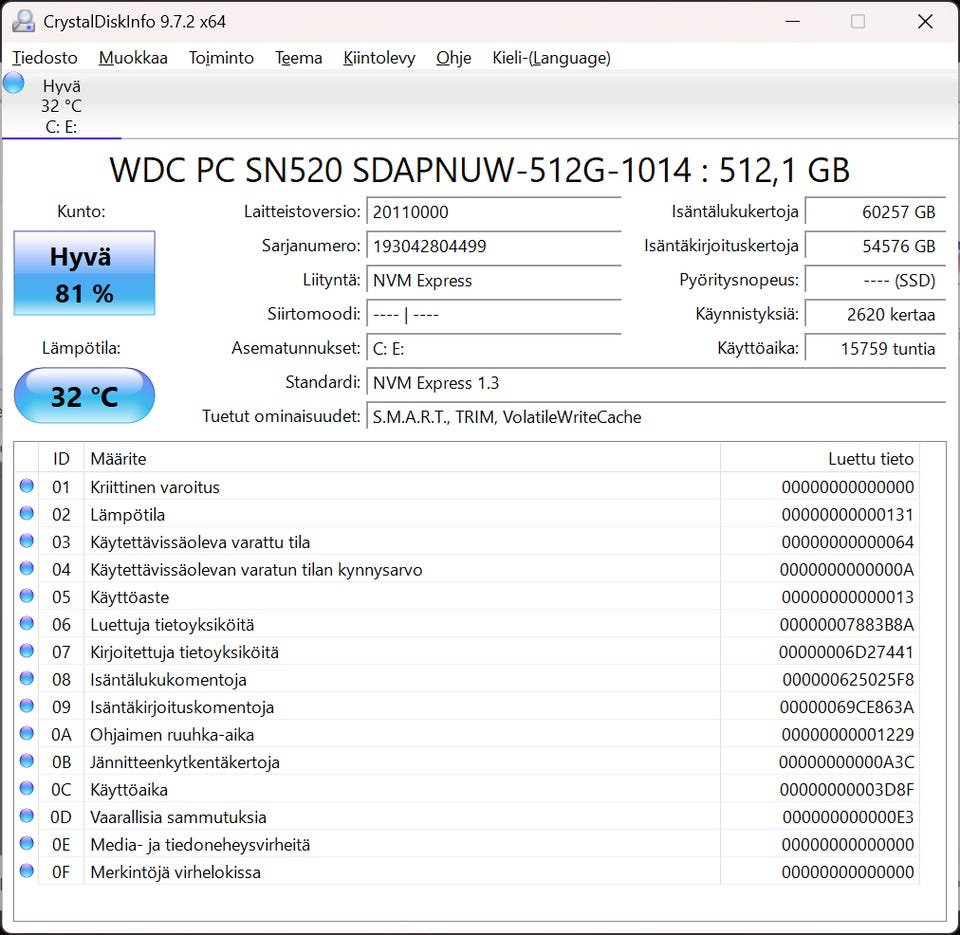Click the Laitteistoversio field 20110000

pyautogui.click(x=493, y=212)
